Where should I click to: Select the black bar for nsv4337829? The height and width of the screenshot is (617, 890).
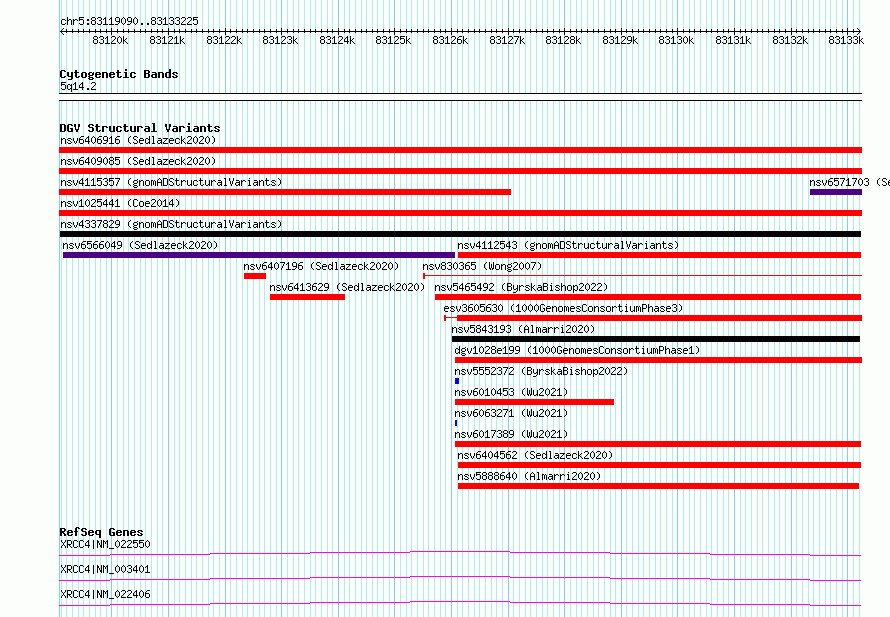[460, 234]
